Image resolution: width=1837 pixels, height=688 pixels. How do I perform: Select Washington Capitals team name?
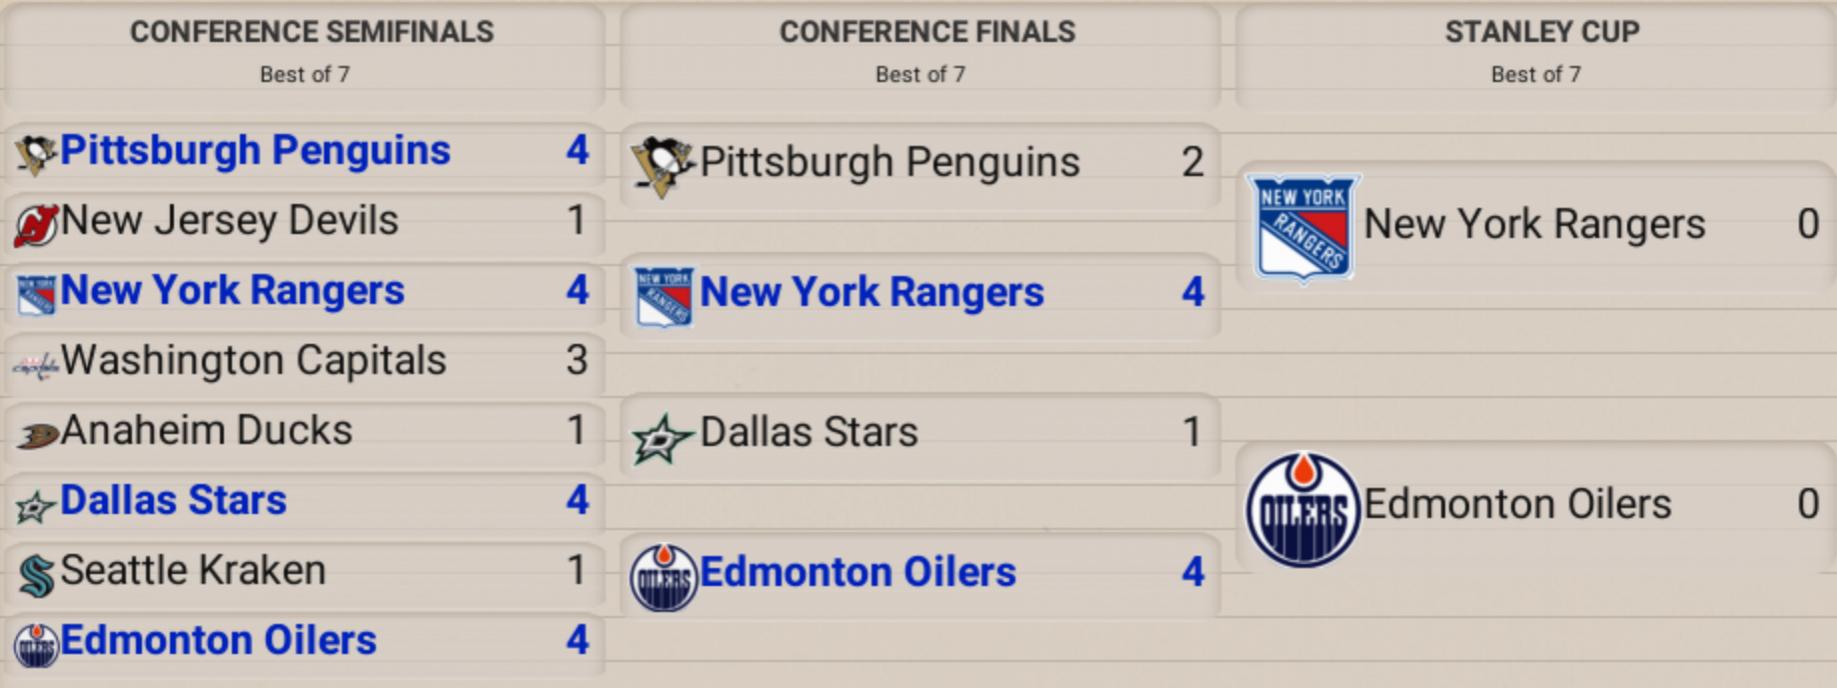253,361
